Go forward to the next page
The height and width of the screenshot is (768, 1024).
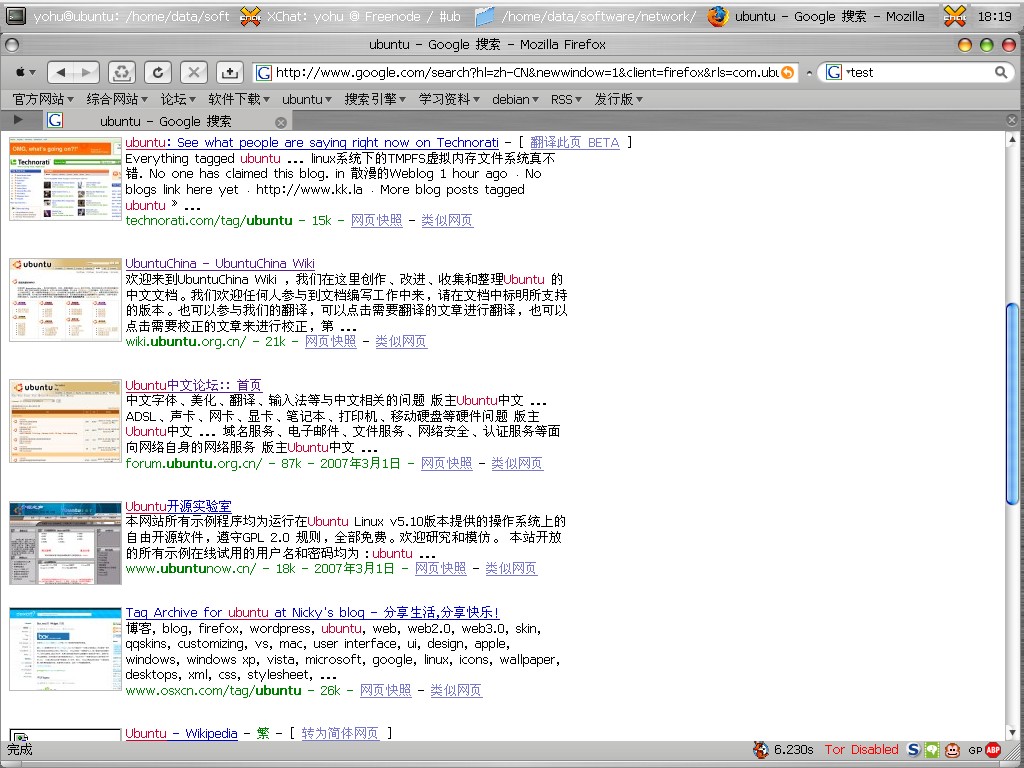(x=87, y=72)
